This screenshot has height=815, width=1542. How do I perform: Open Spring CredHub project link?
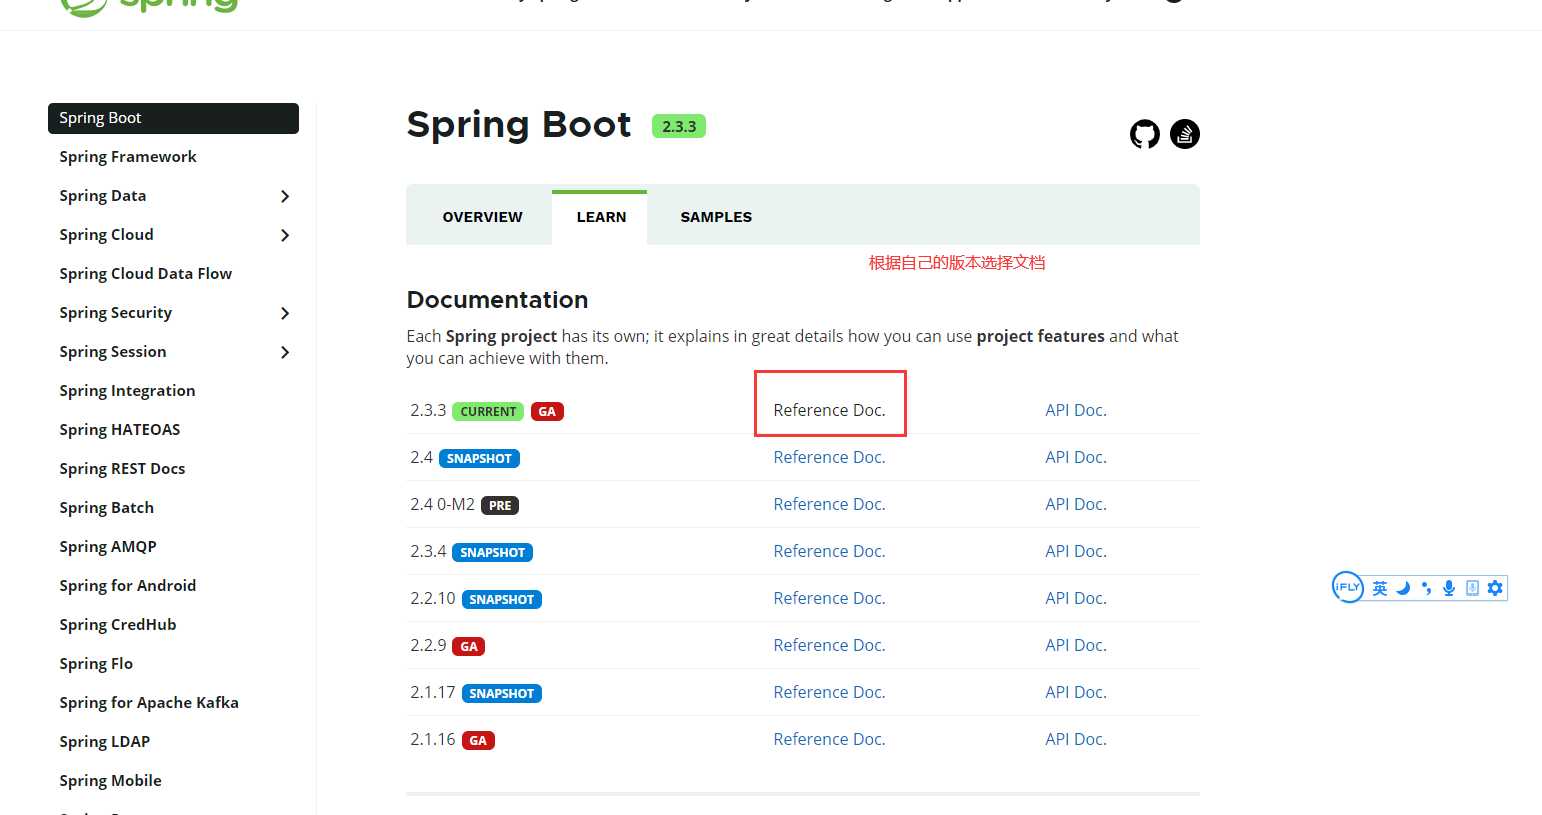pos(118,625)
